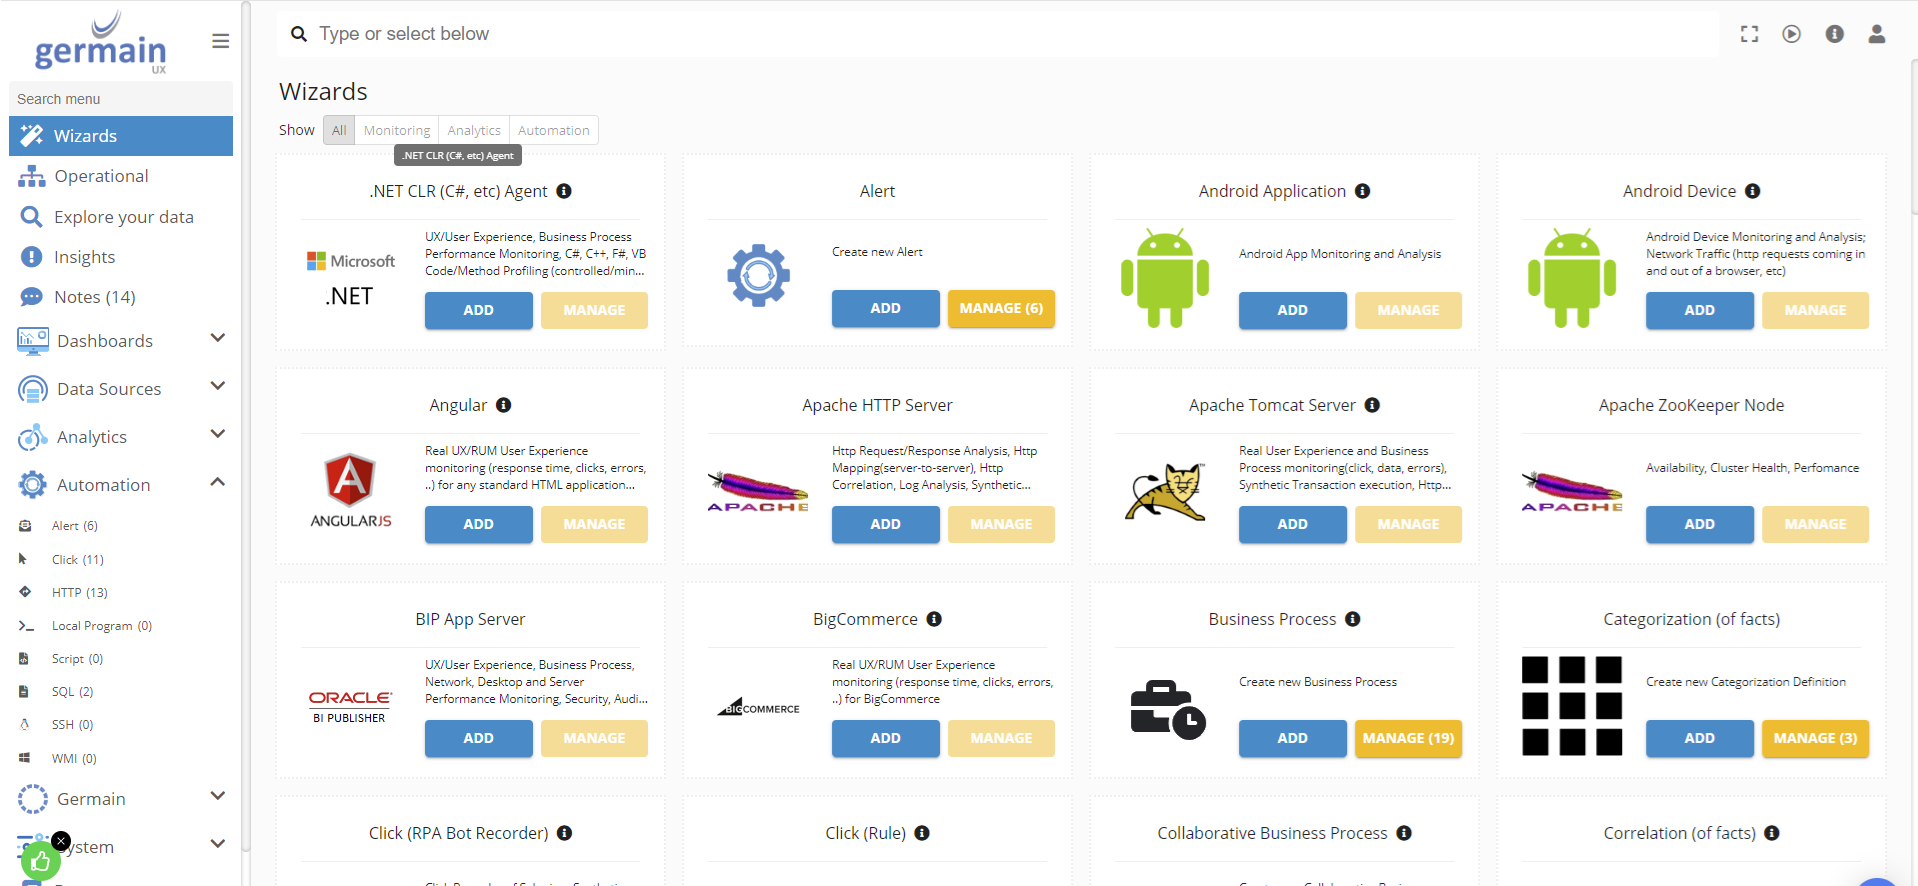Open Explore your data menu item

pos(123,217)
